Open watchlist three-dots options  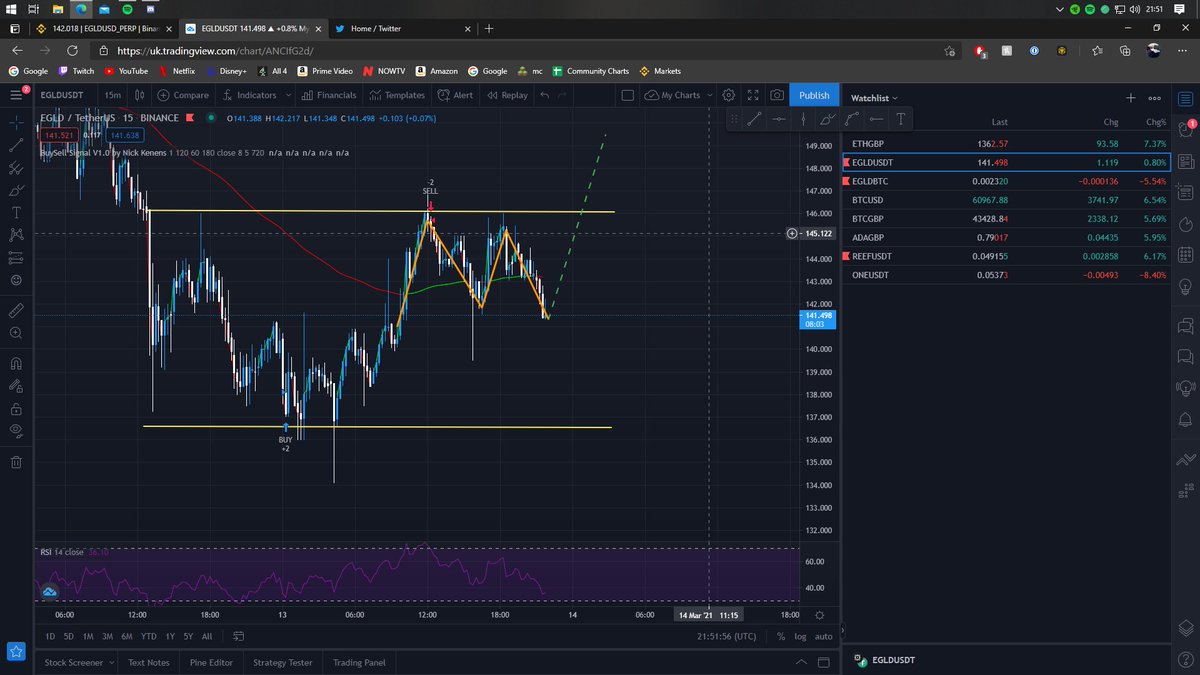[1155, 98]
